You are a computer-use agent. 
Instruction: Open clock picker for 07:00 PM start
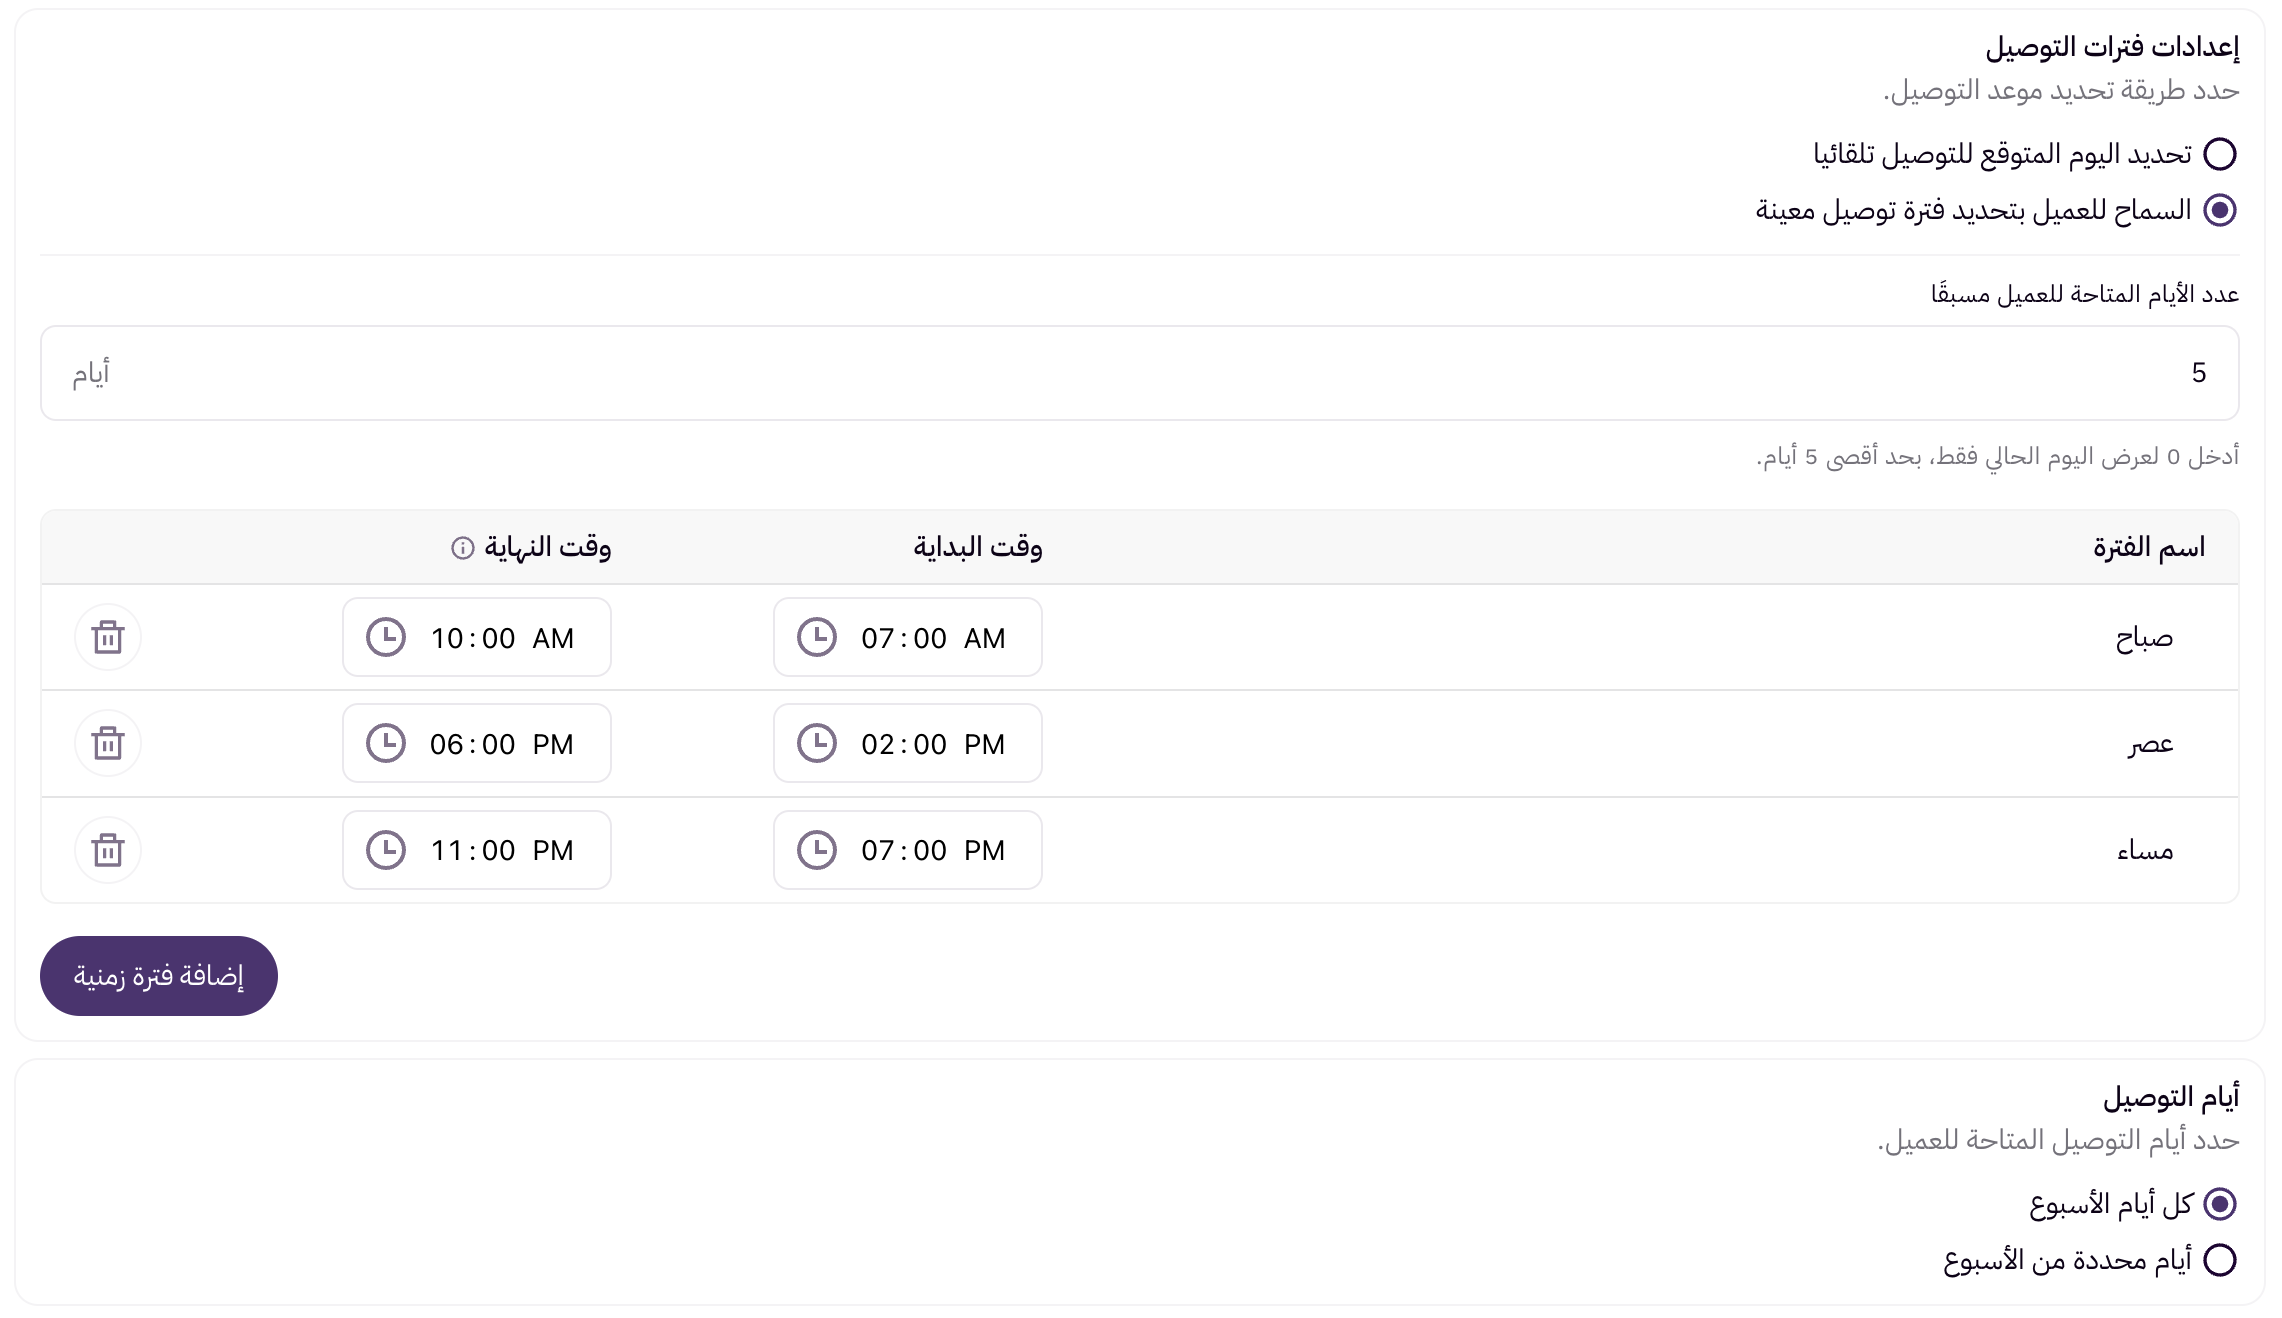[817, 850]
